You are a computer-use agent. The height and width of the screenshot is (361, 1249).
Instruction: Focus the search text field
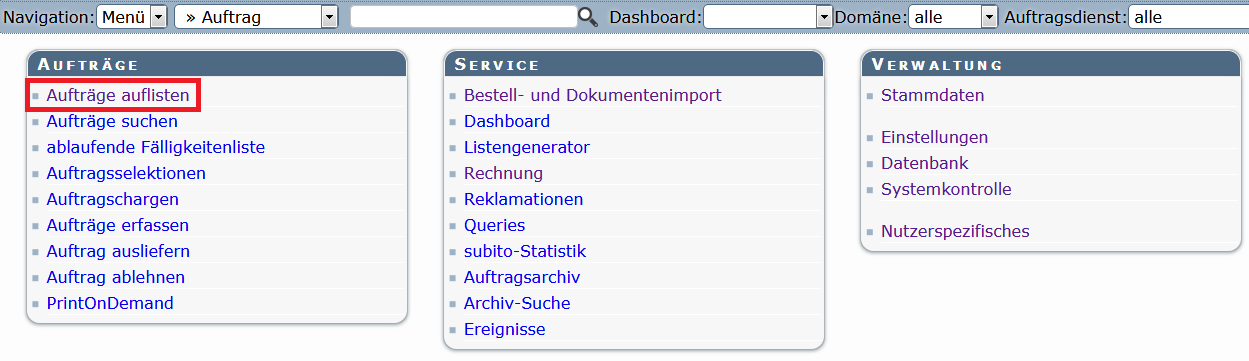[465, 16]
